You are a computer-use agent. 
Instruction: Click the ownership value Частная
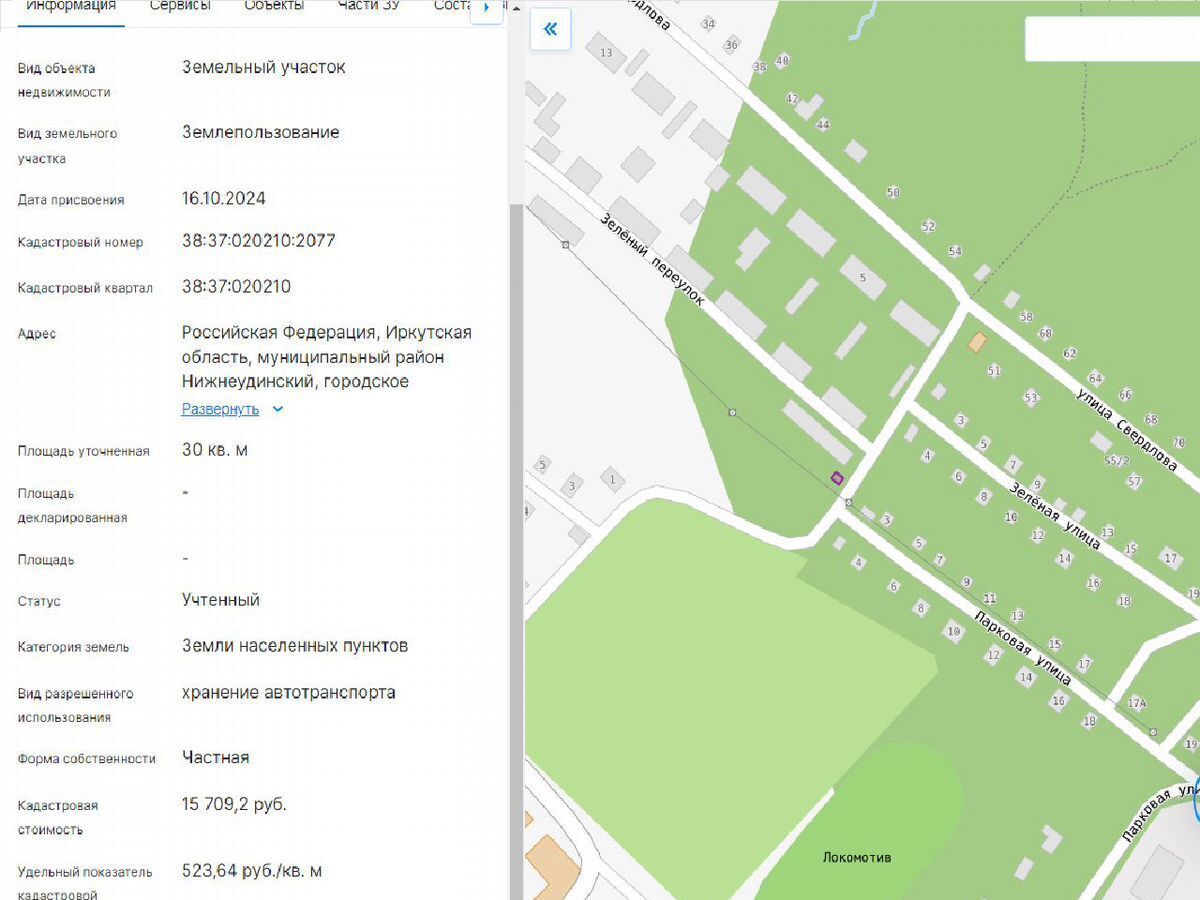[x=216, y=757]
